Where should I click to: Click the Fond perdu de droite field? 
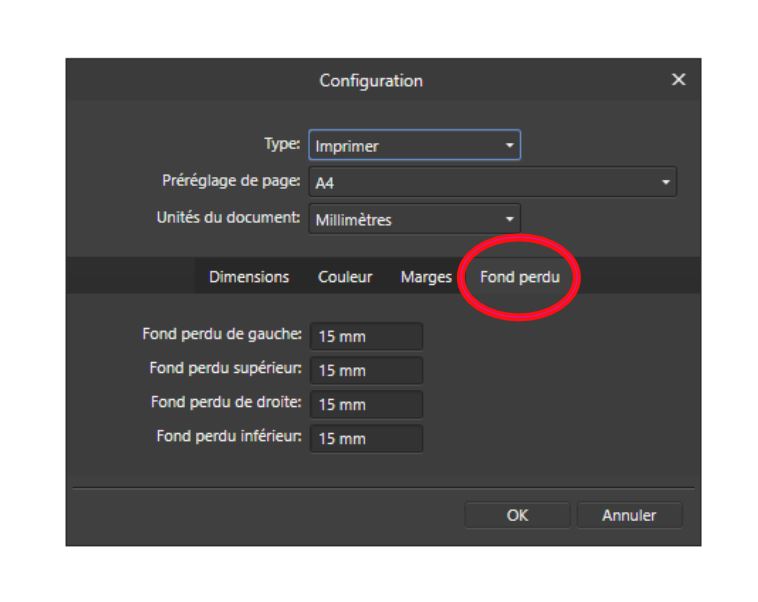click(366, 404)
